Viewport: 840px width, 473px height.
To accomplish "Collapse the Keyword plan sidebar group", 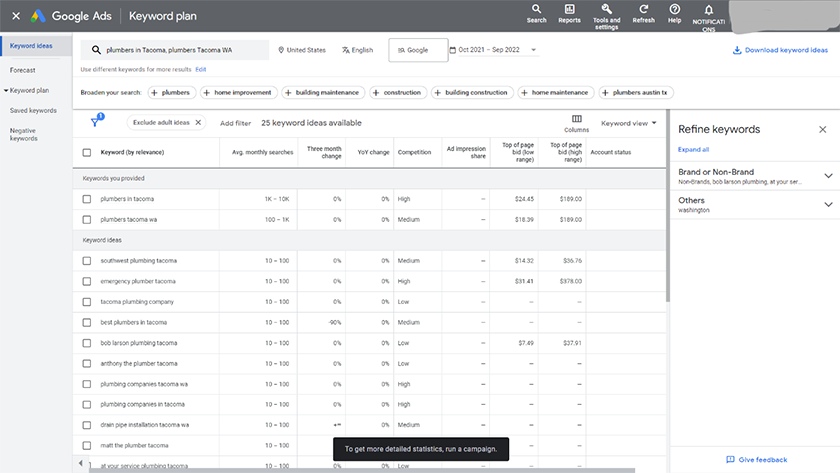I will click(x=6, y=91).
